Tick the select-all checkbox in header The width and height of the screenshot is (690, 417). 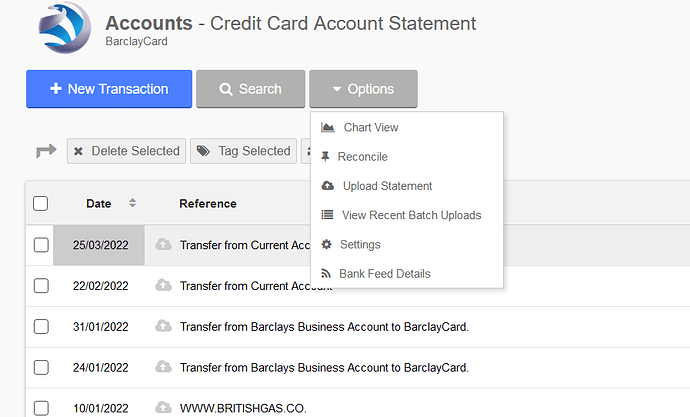tap(40, 203)
